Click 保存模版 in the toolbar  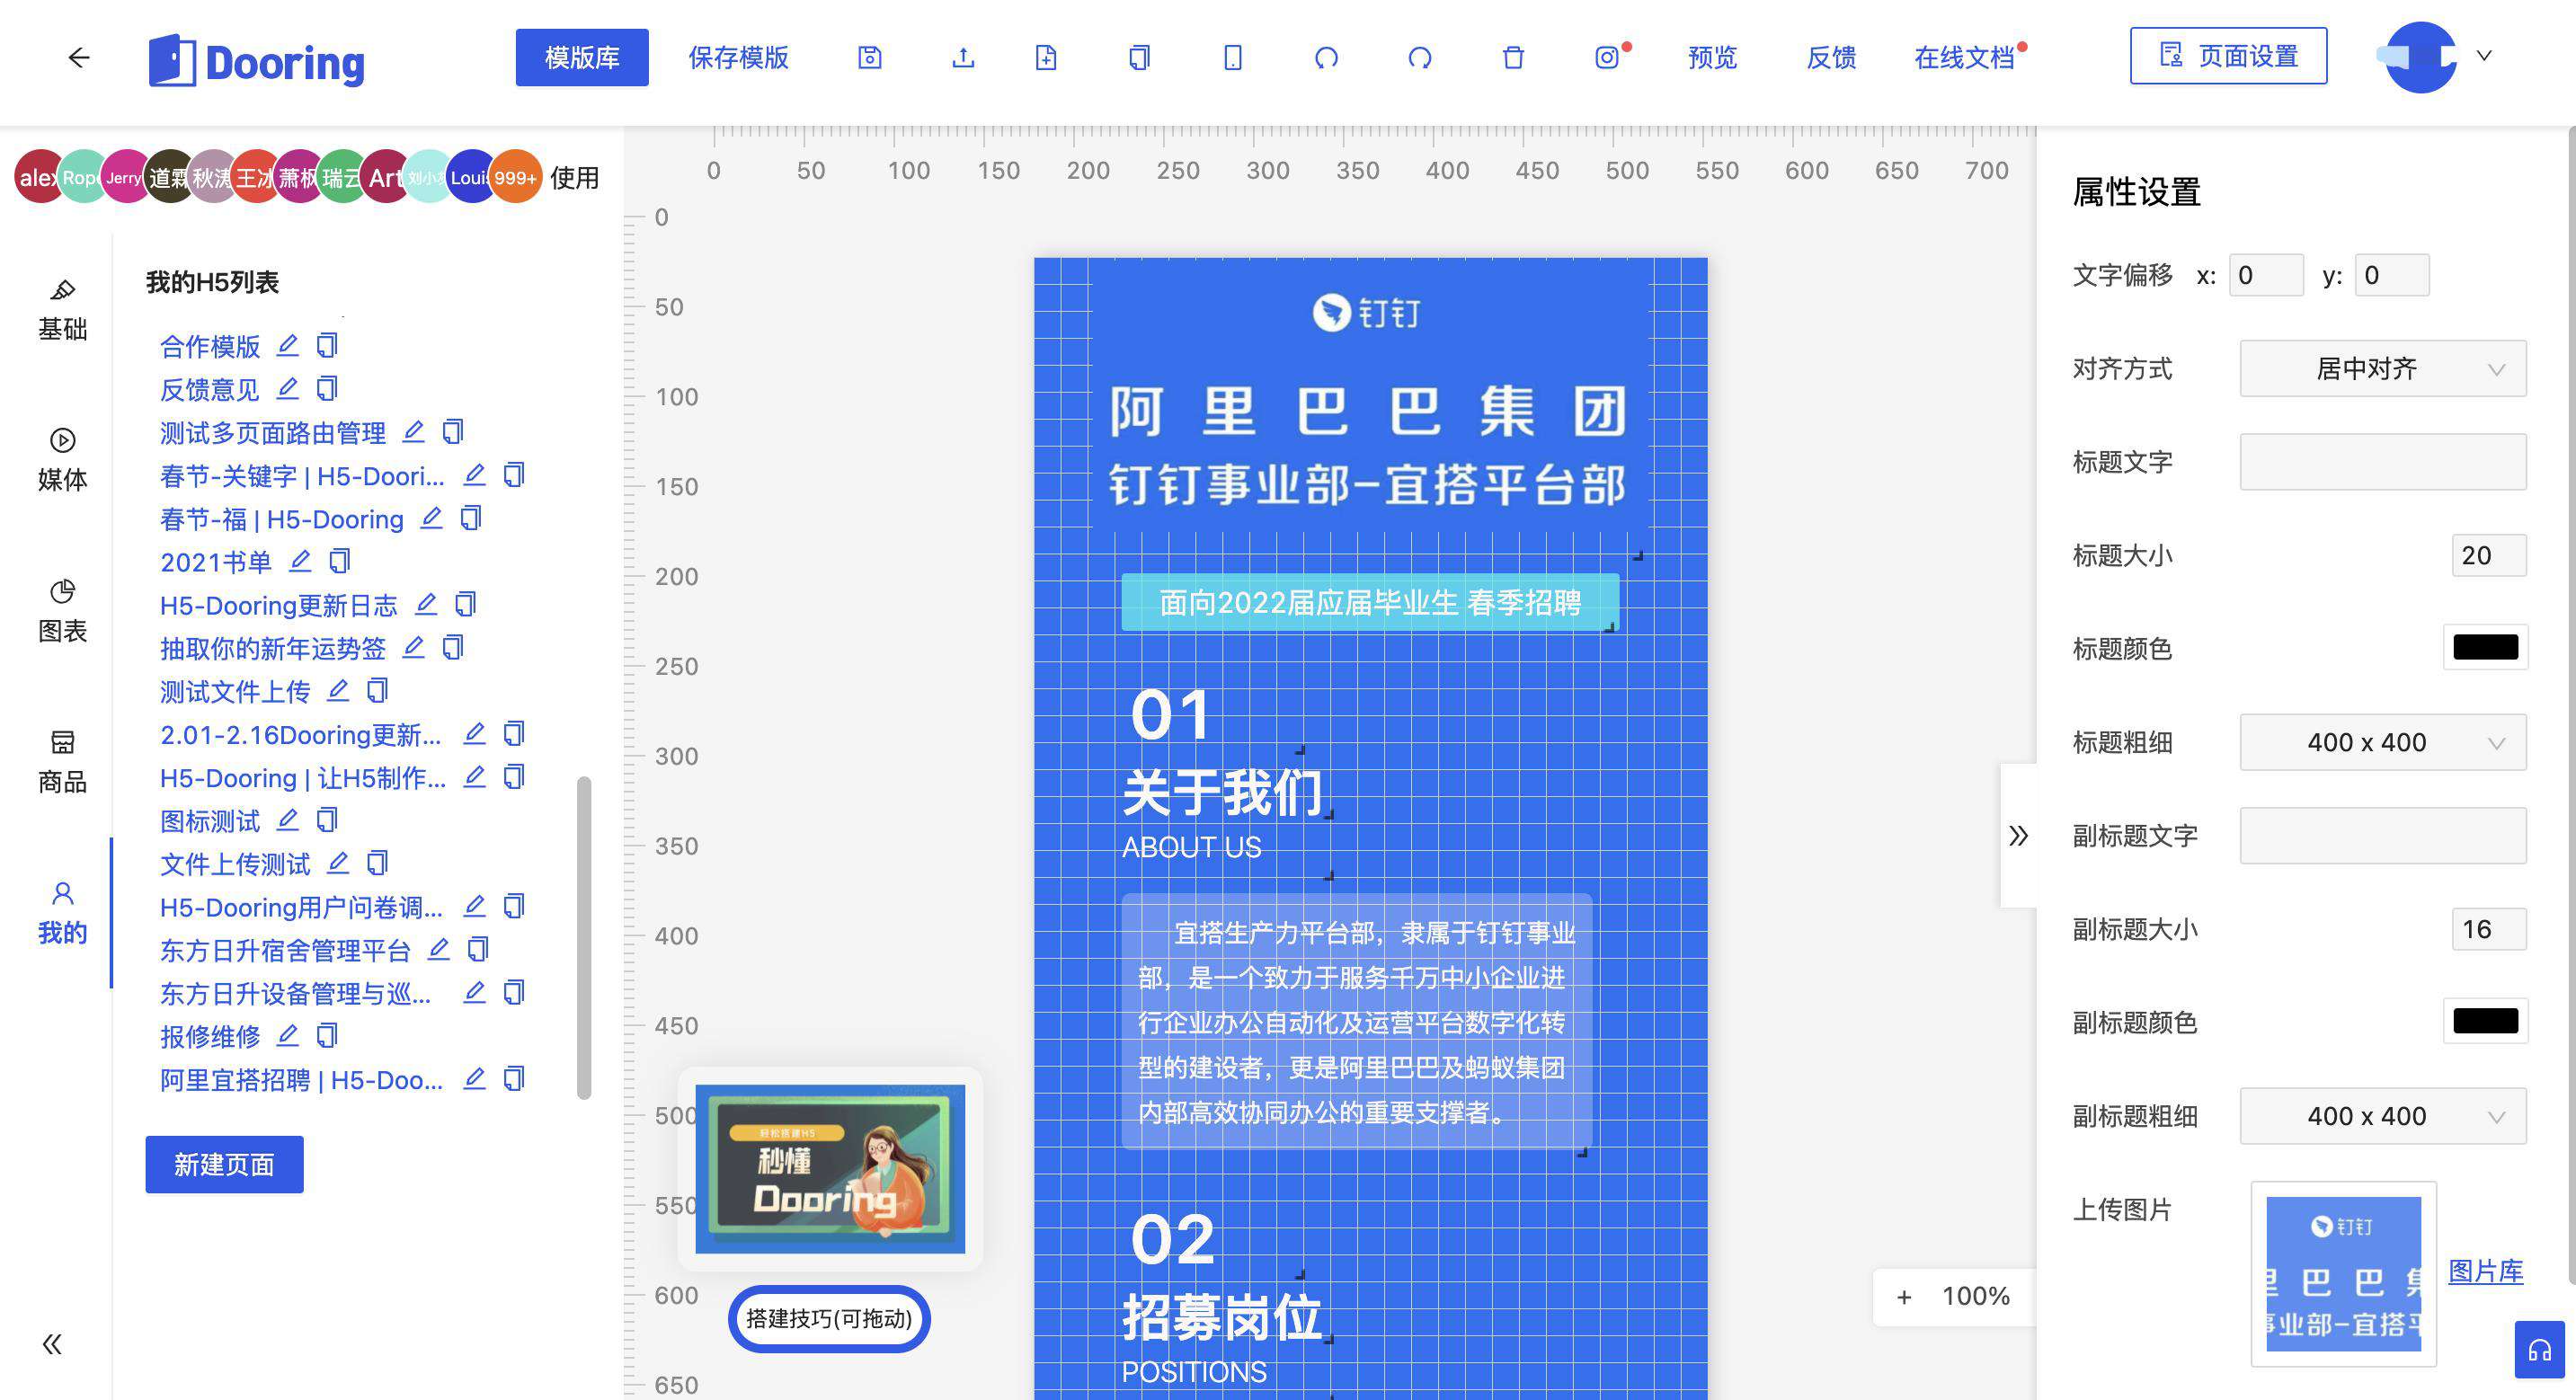(x=738, y=57)
